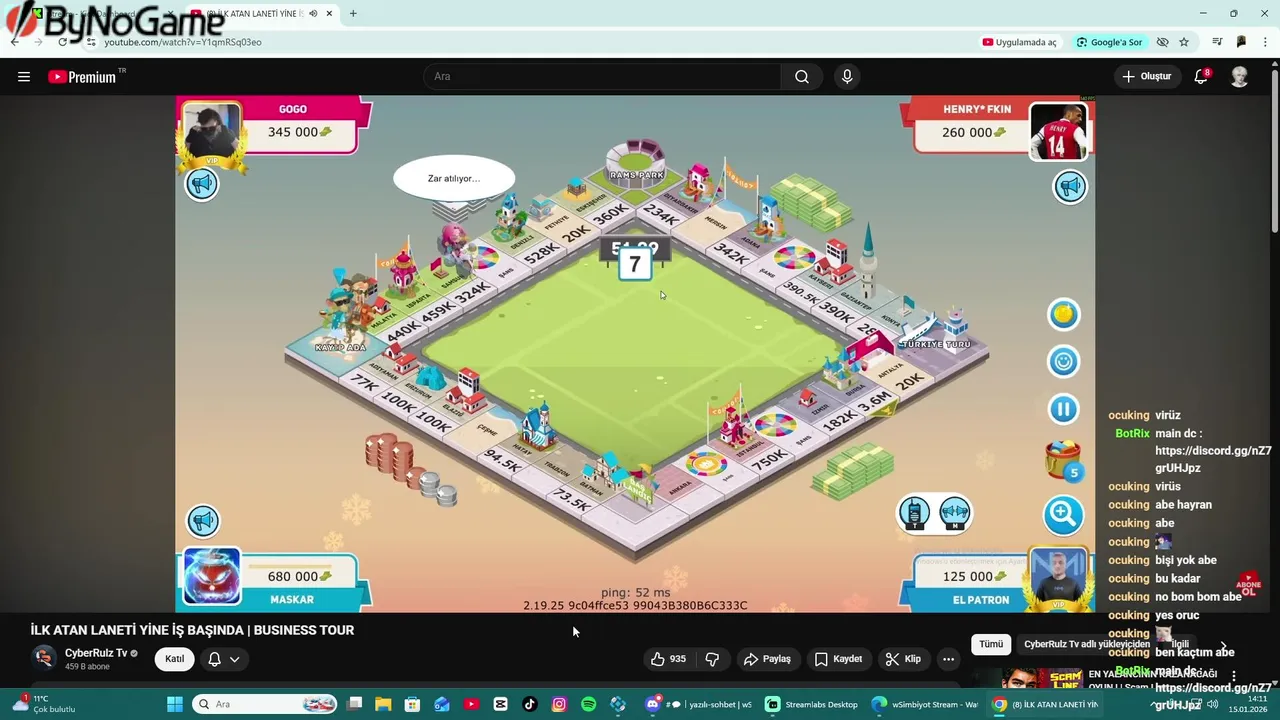Click the HENRY* FKIN megaphone icon
The image size is (1280, 720).
tap(1070, 187)
